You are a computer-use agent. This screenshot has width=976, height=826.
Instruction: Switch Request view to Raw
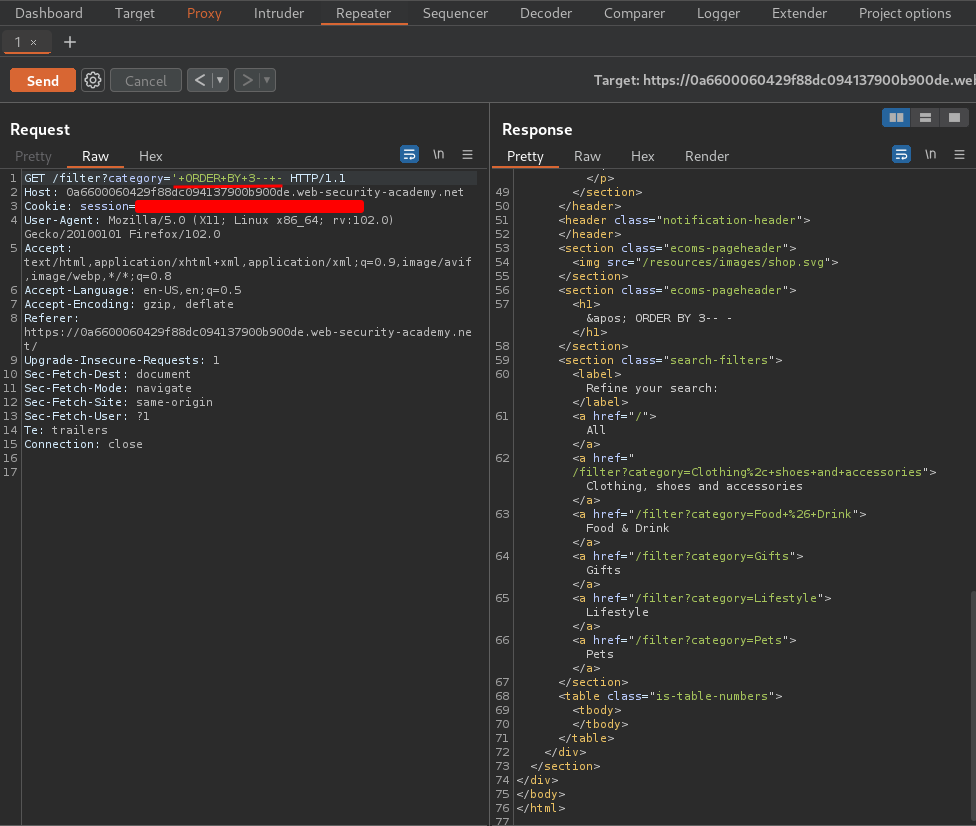(95, 156)
